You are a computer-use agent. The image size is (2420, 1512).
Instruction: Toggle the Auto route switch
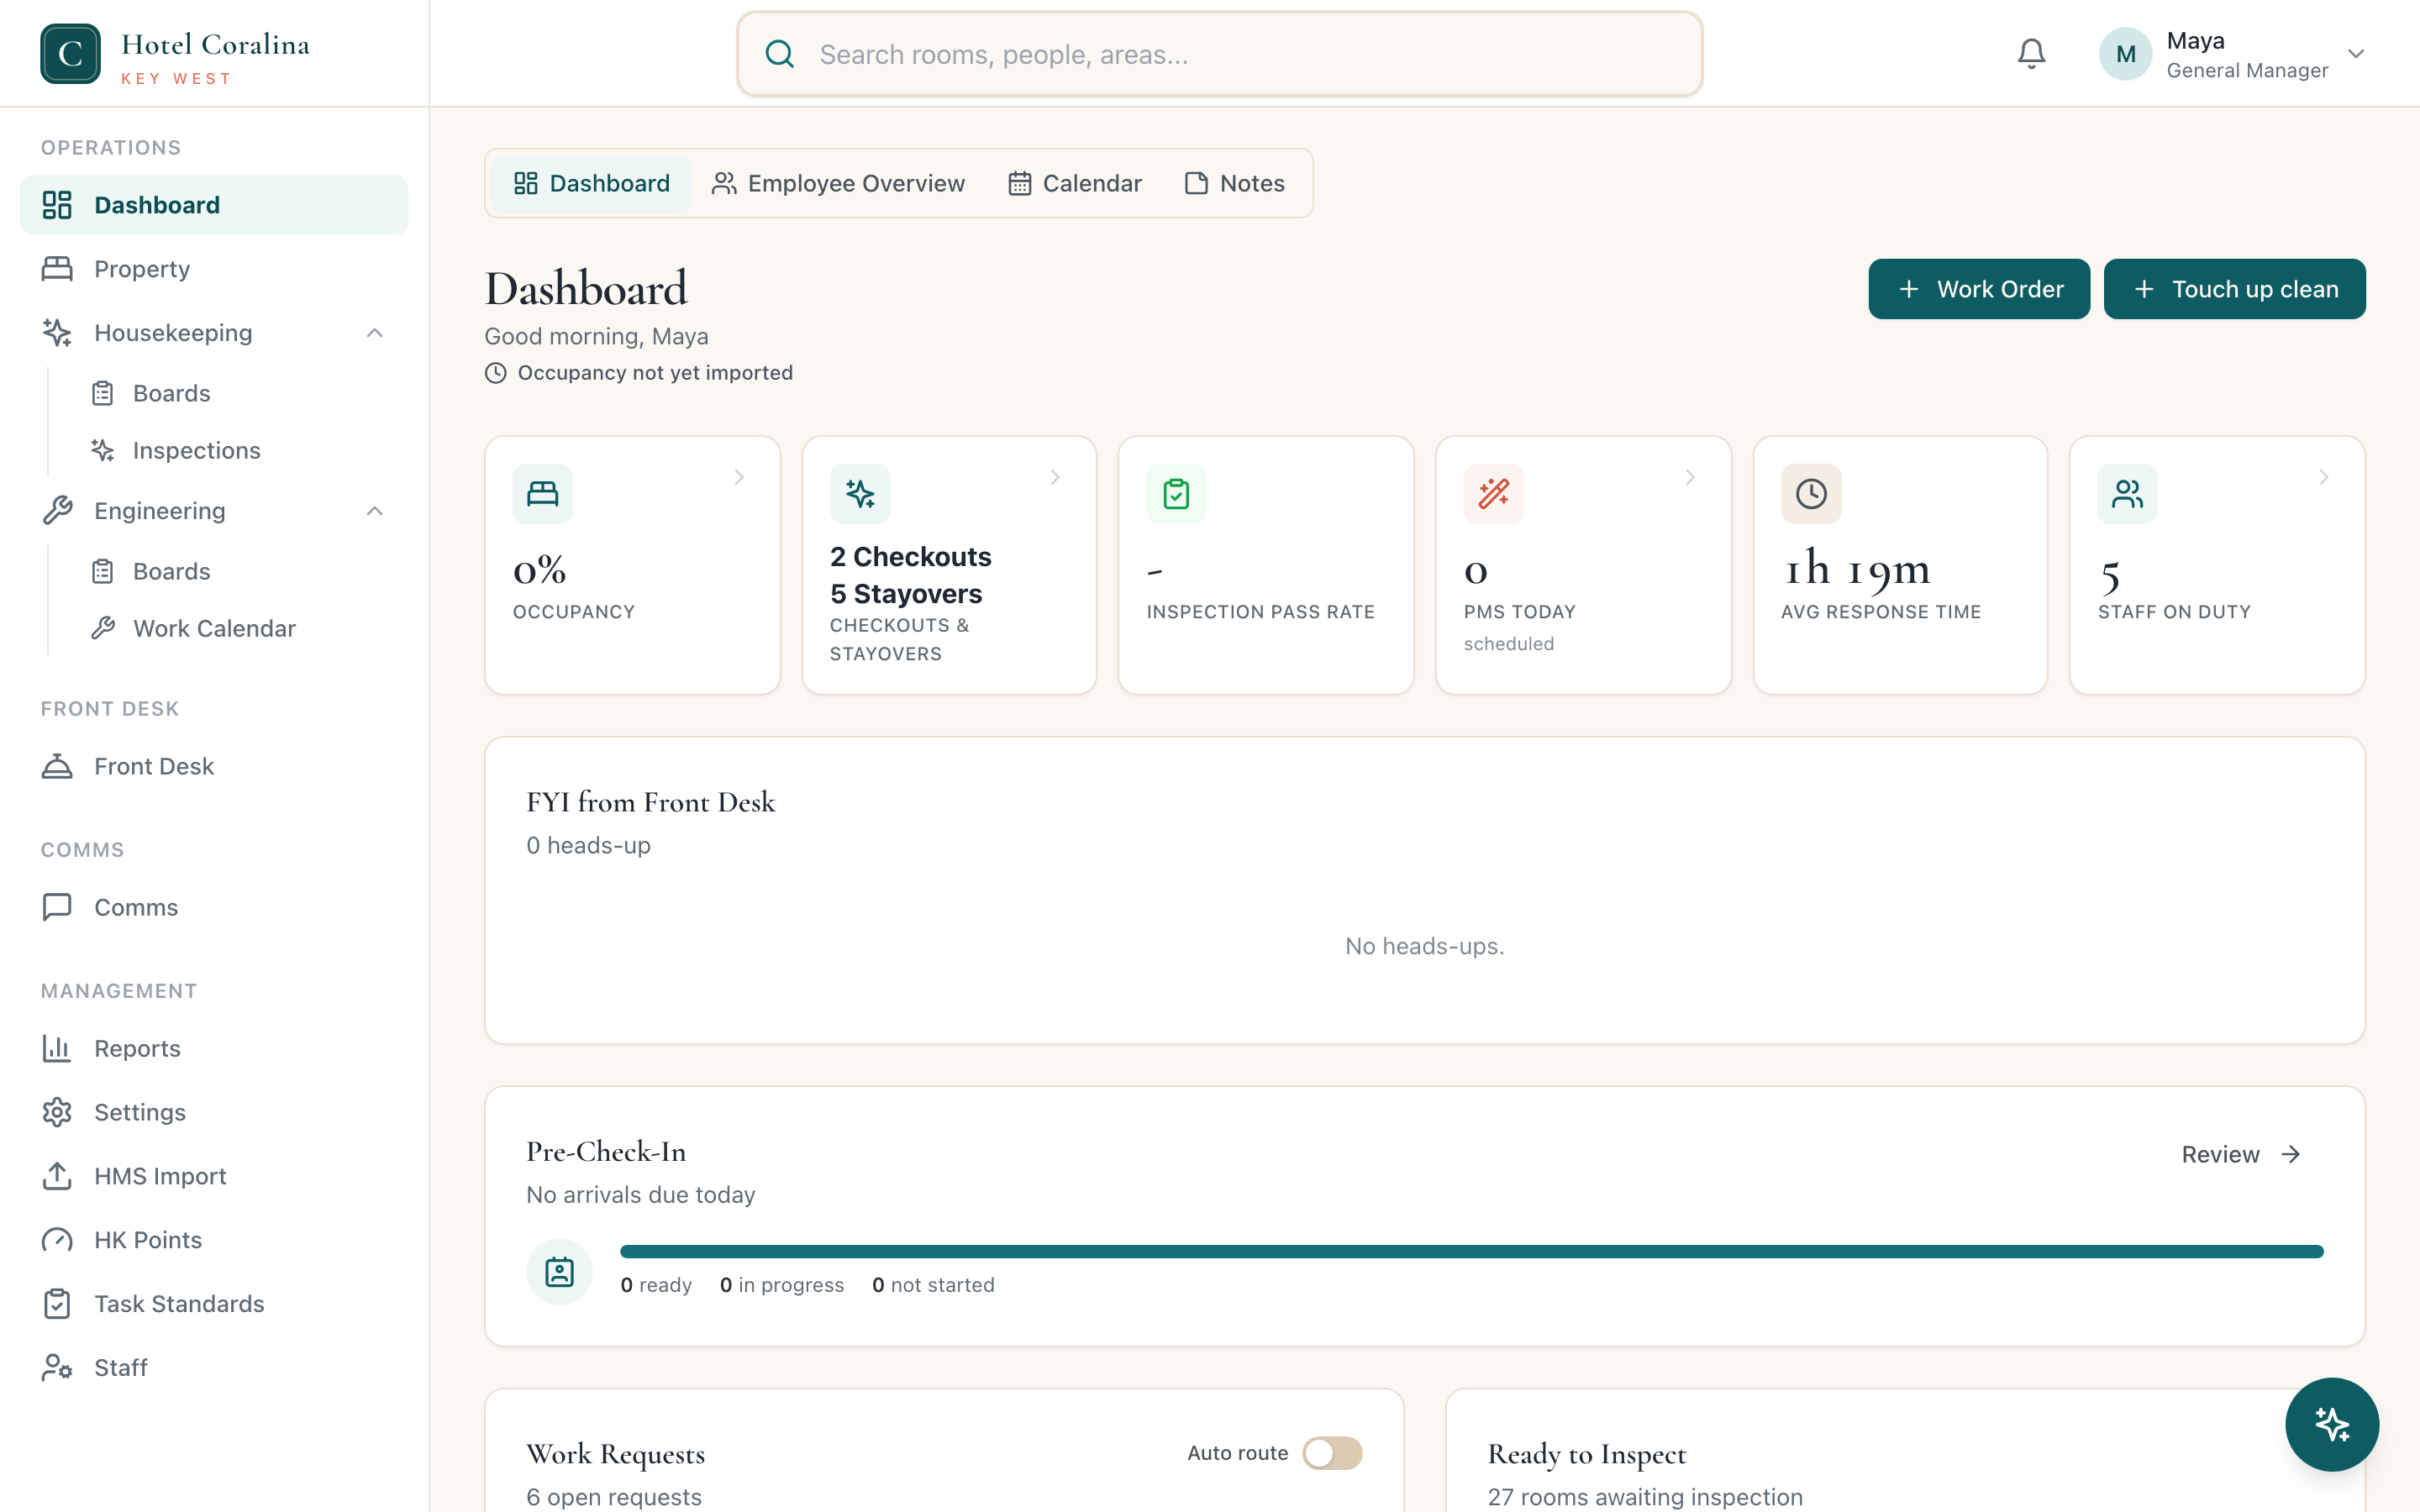1332,1453
